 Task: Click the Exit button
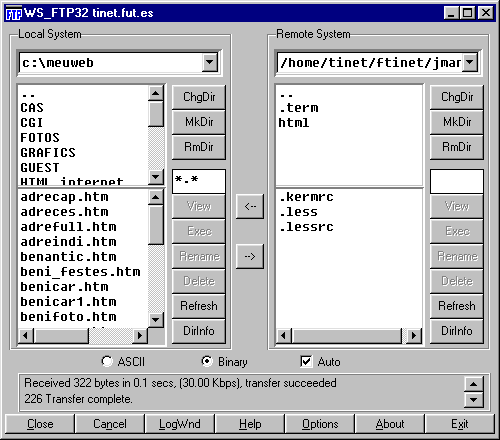click(x=460, y=424)
